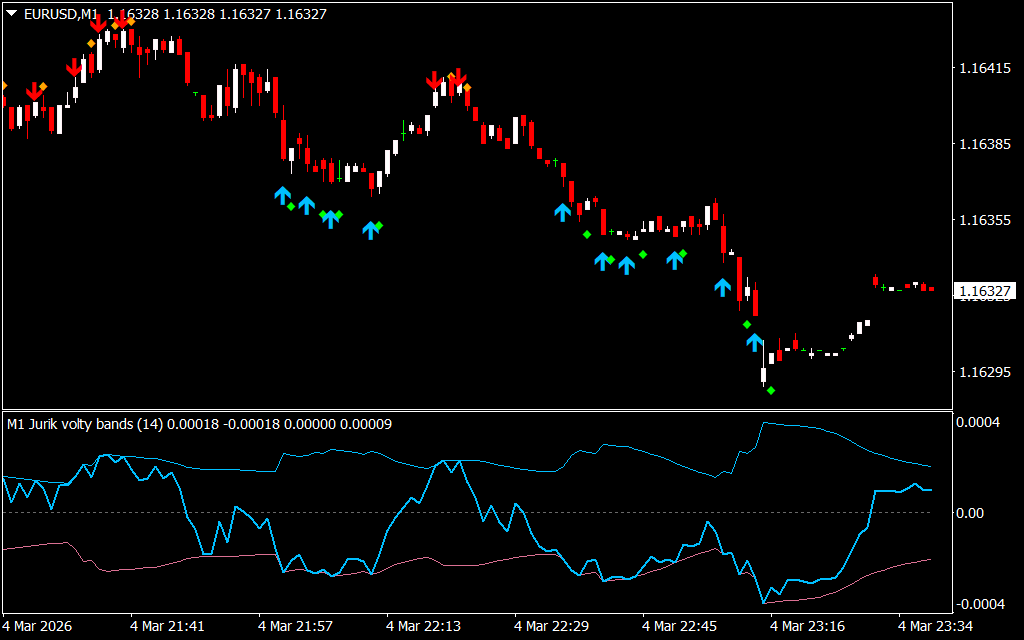
Task: Click the leftmost green diamond marker
Action: (291, 206)
